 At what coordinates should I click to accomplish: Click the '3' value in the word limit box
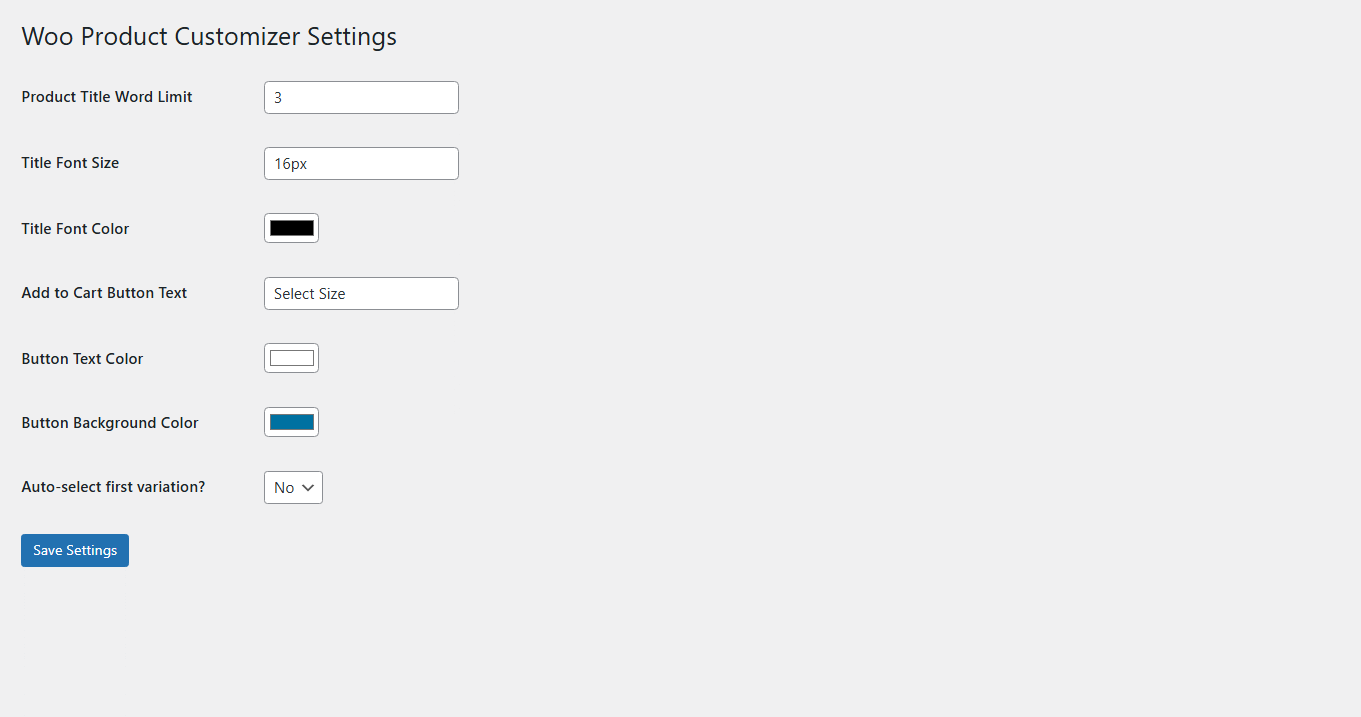pyautogui.click(x=278, y=98)
